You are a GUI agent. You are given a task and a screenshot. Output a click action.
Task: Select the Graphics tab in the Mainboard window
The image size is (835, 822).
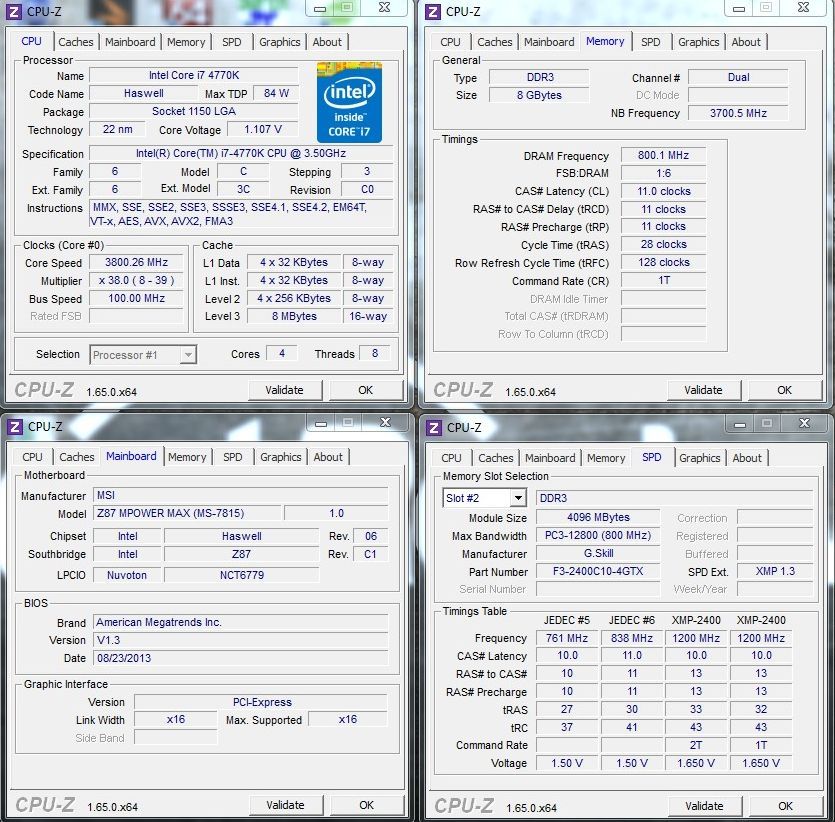tap(281, 457)
